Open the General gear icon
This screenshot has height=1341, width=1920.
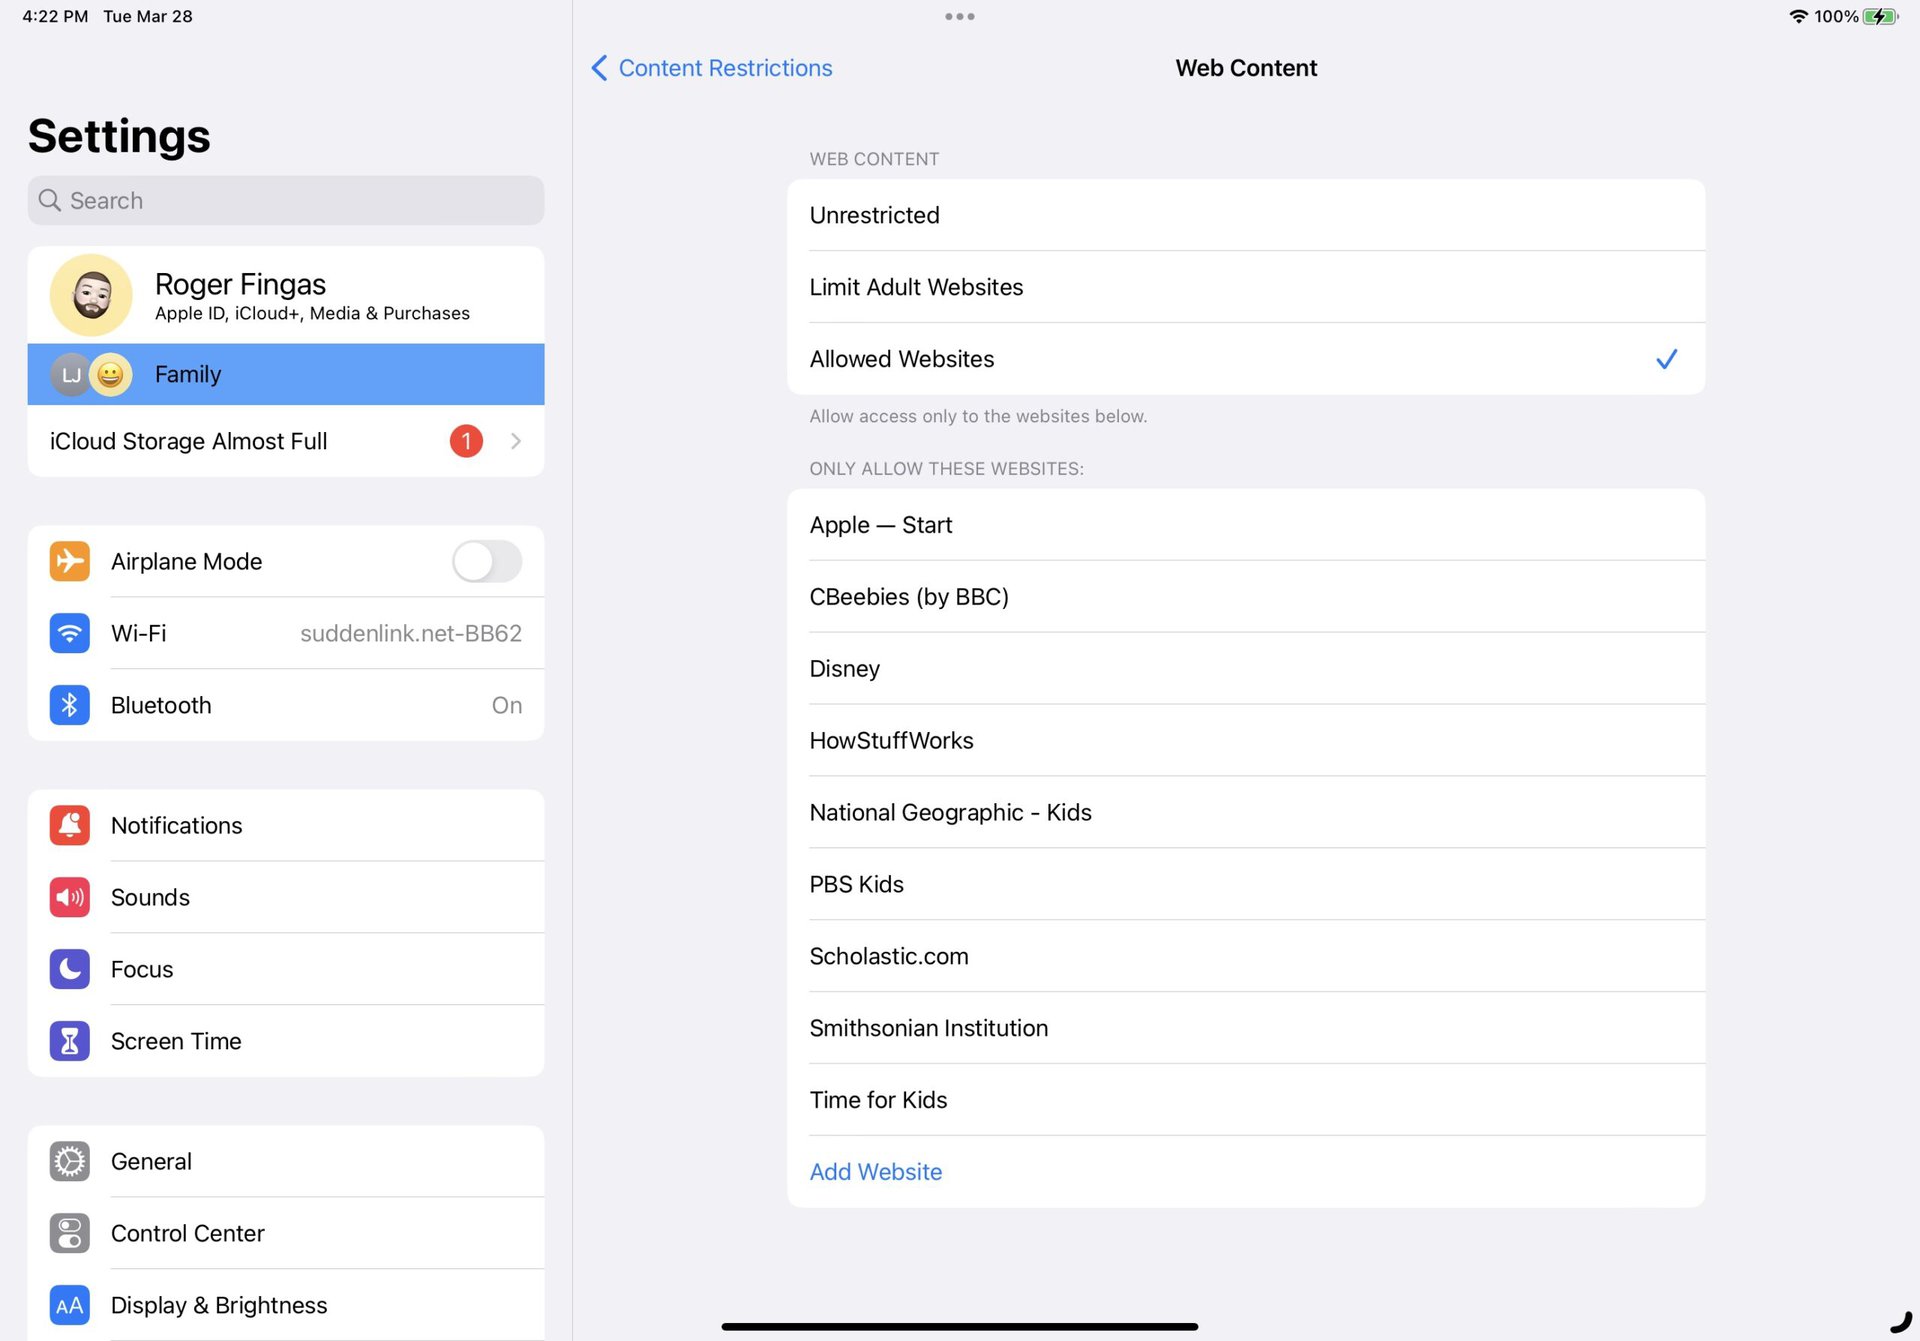pos(69,1161)
